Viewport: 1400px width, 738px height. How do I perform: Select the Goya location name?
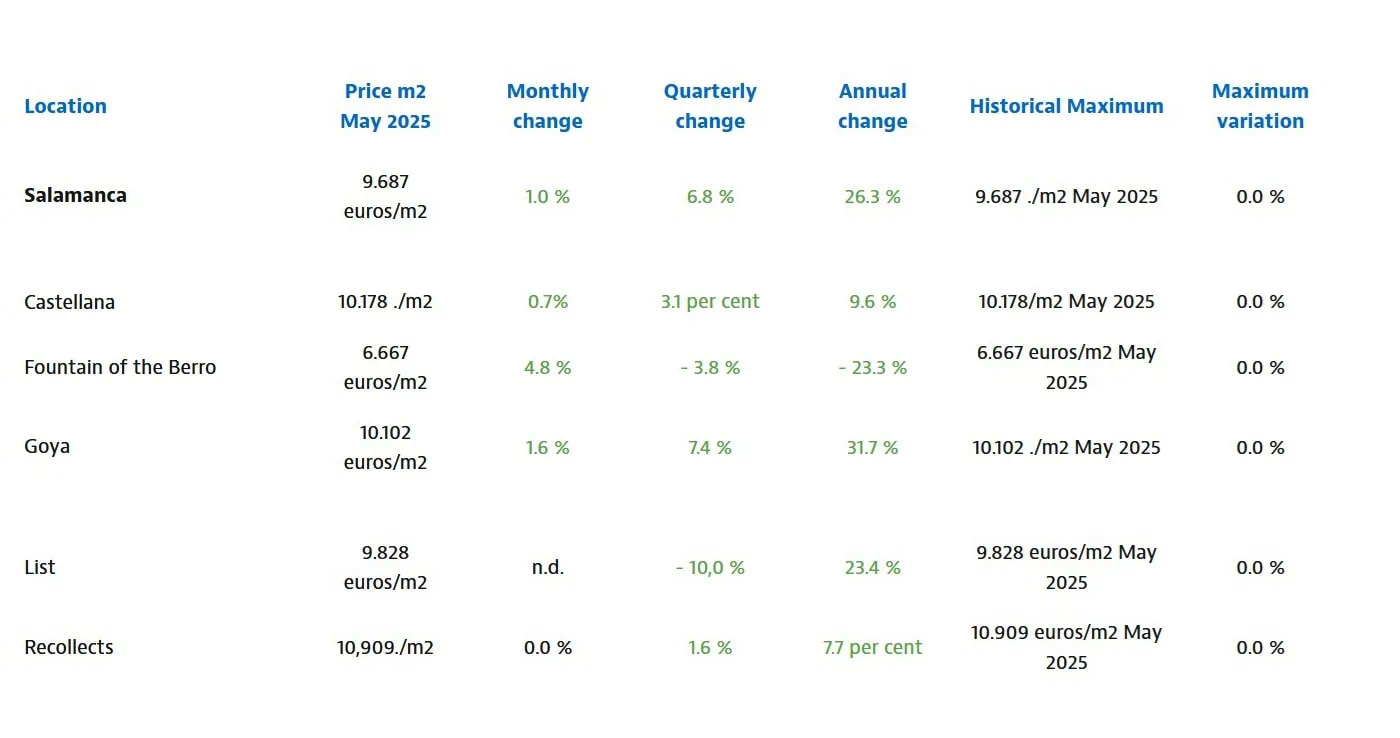pos(47,446)
